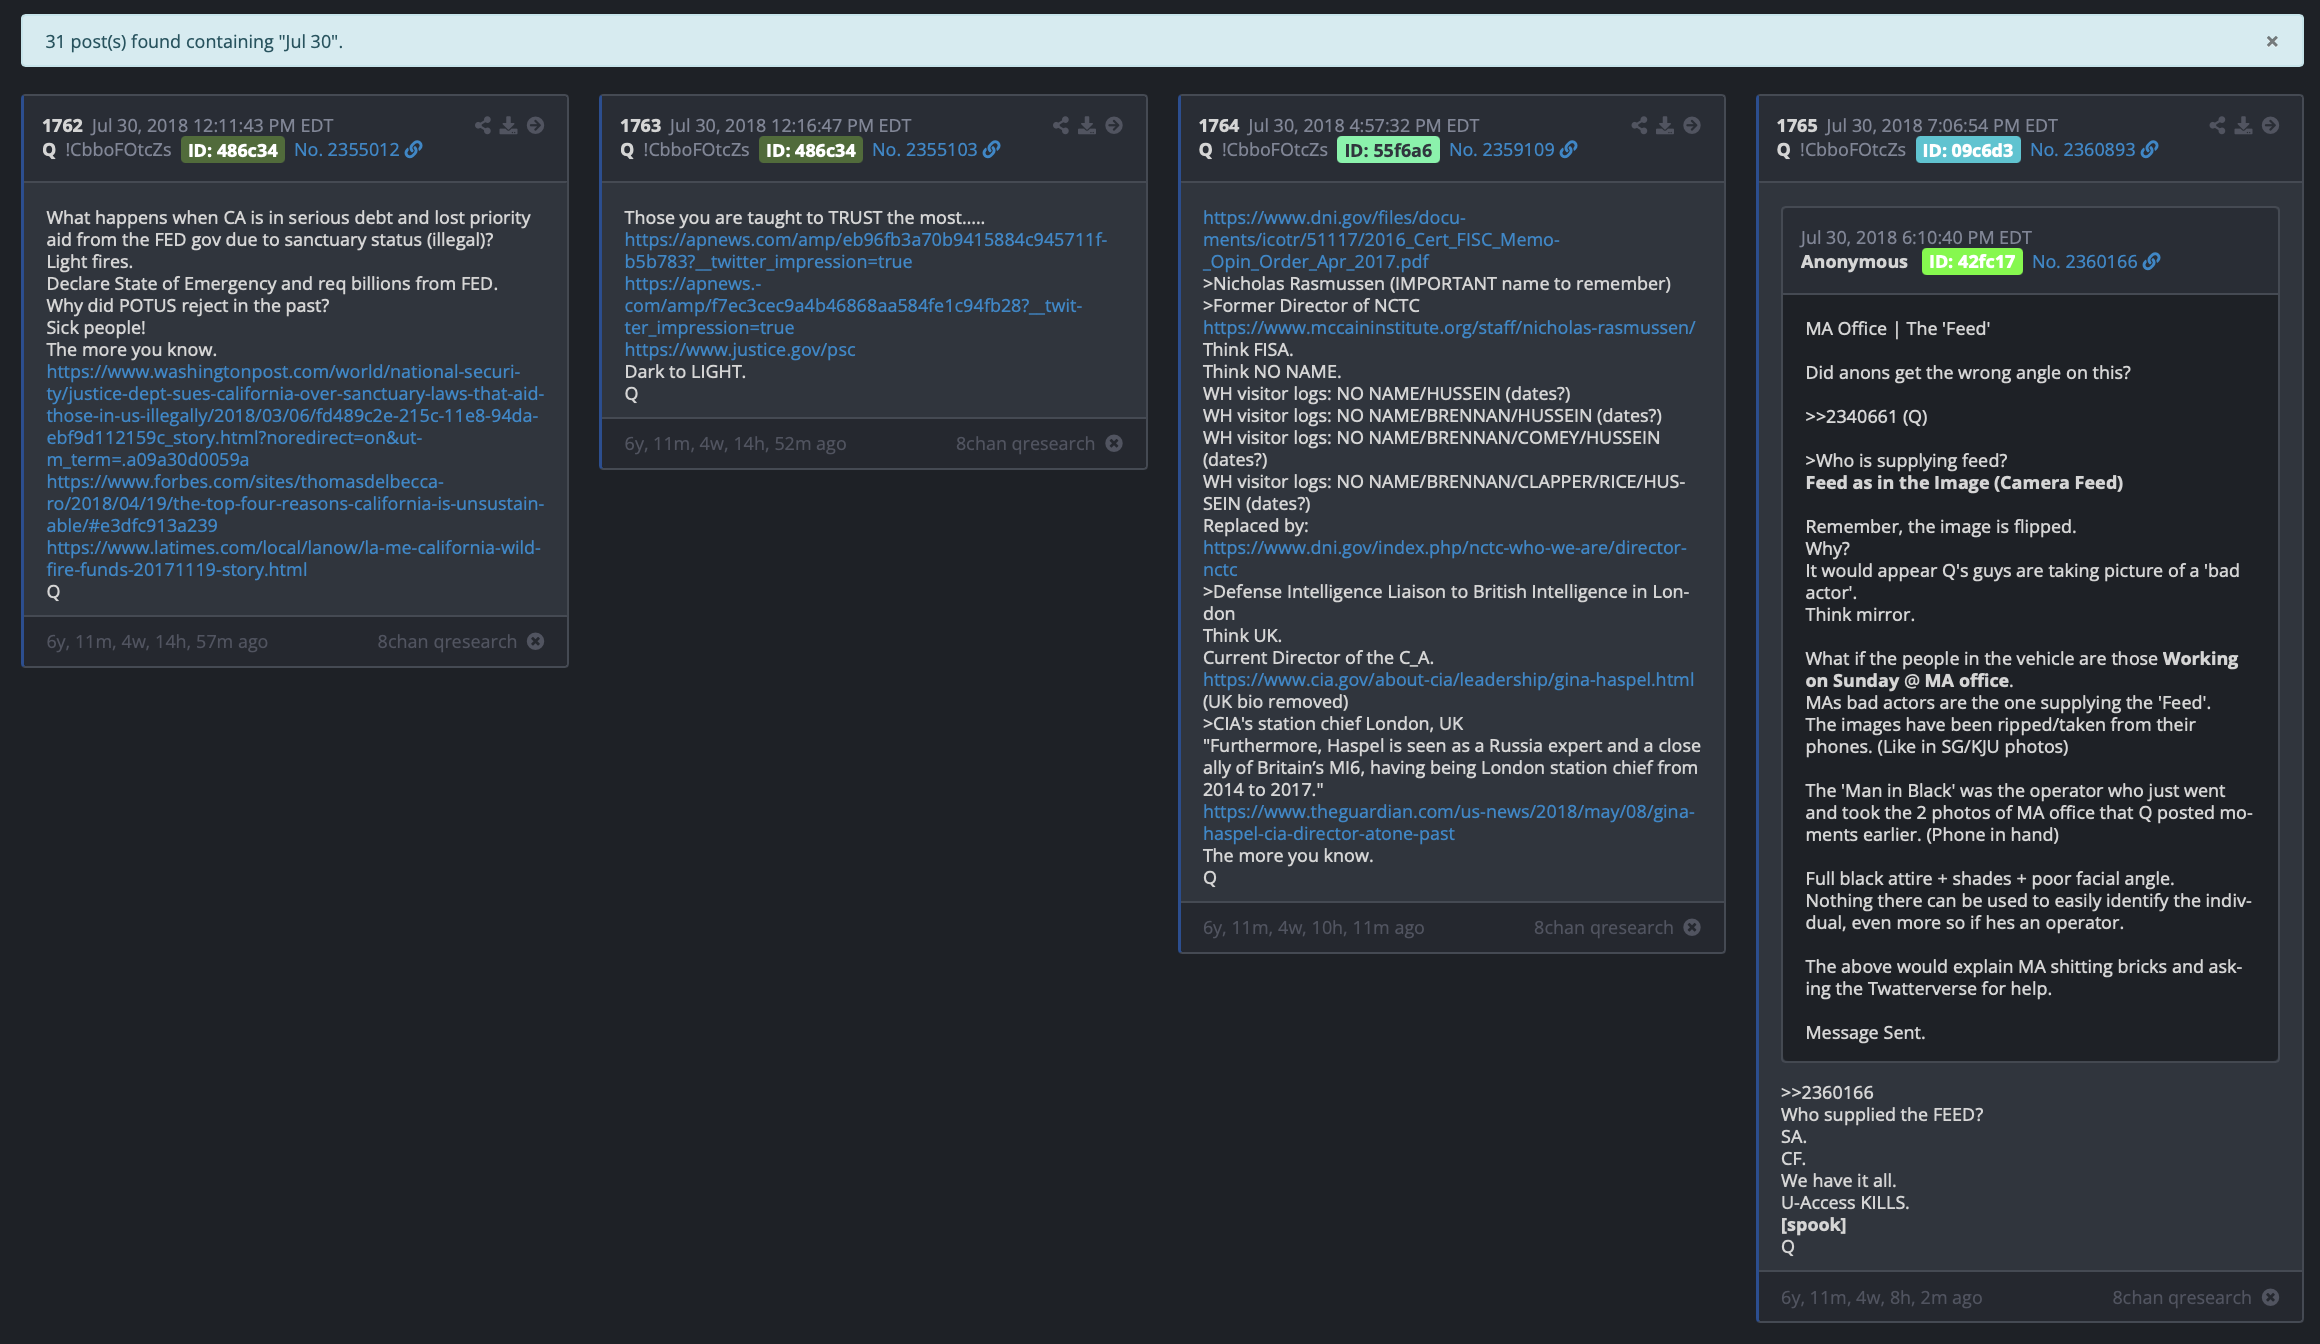
Task: Click circle-x icon in post 1762 footer
Action: [x=536, y=641]
